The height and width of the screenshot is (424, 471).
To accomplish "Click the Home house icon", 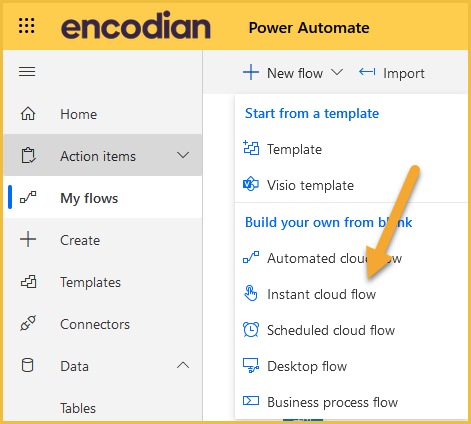I will [28, 114].
